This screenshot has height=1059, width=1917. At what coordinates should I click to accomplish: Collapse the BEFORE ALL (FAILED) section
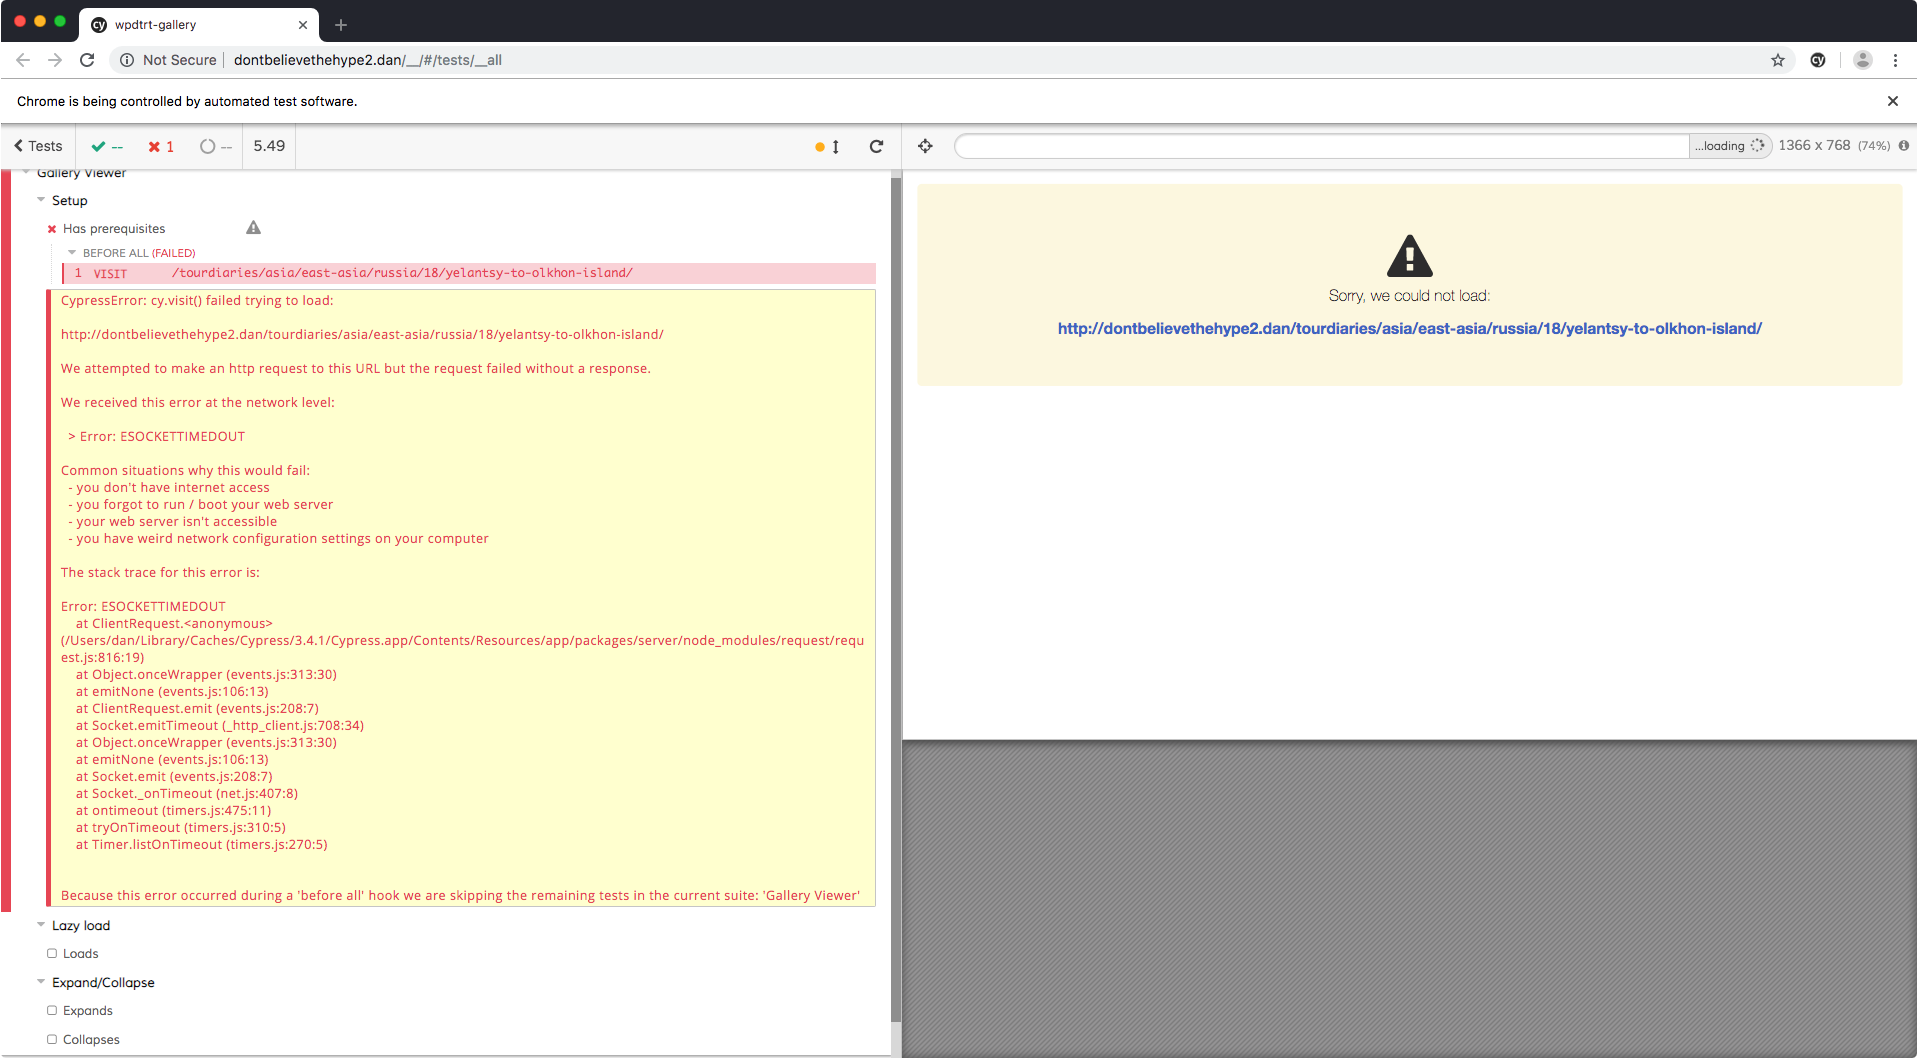coord(70,252)
